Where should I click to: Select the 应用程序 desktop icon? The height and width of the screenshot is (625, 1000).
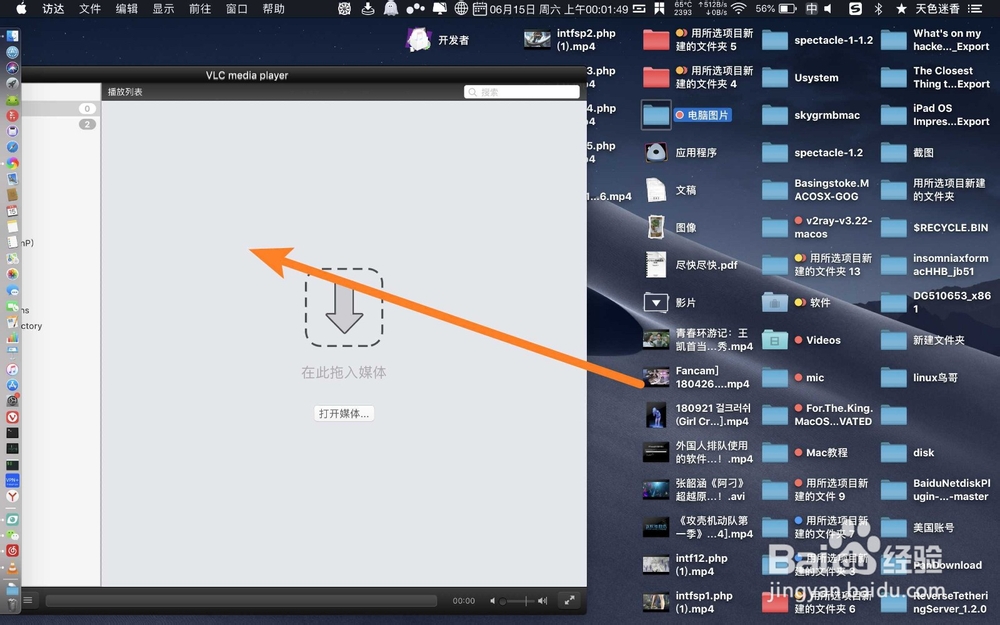(680, 152)
